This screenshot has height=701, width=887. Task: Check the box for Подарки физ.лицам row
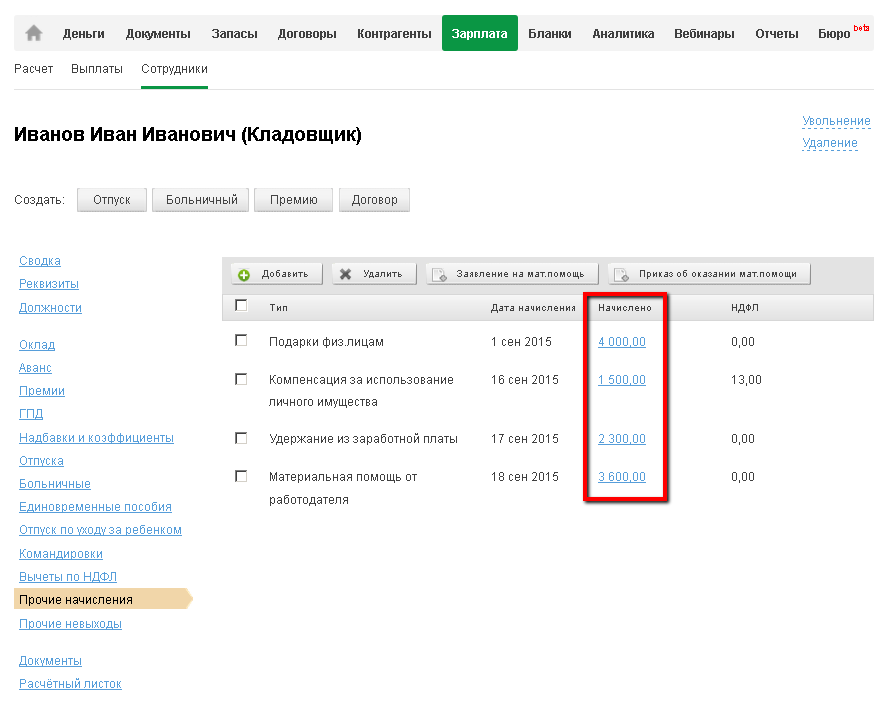click(241, 341)
